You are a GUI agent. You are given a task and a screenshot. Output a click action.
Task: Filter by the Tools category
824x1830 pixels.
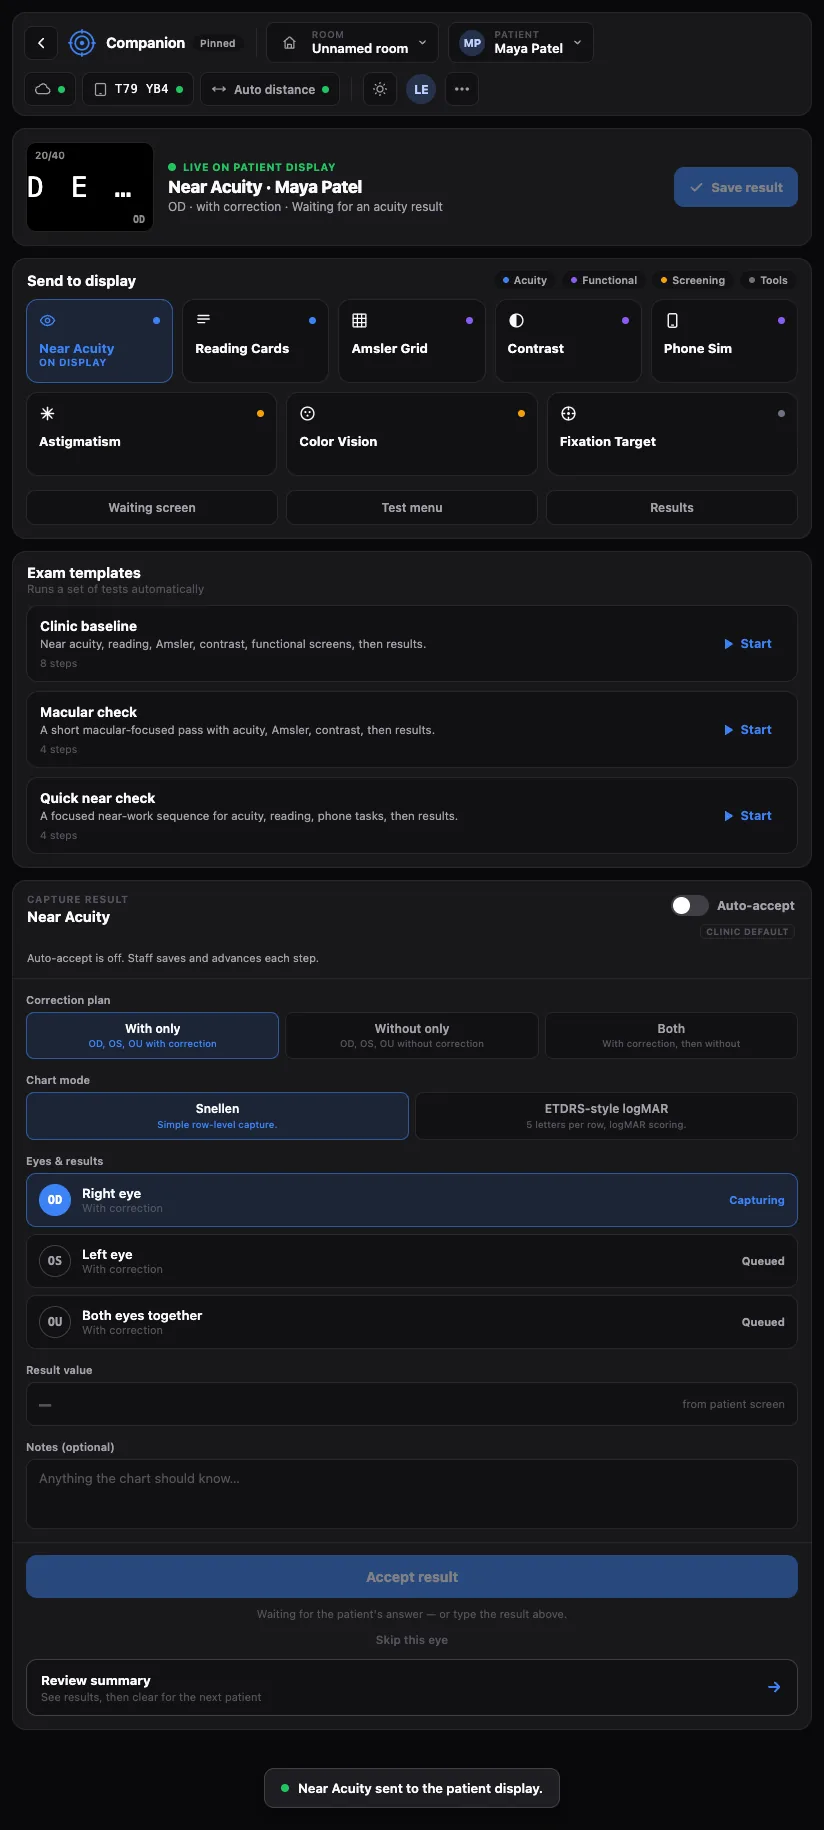[768, 280]
